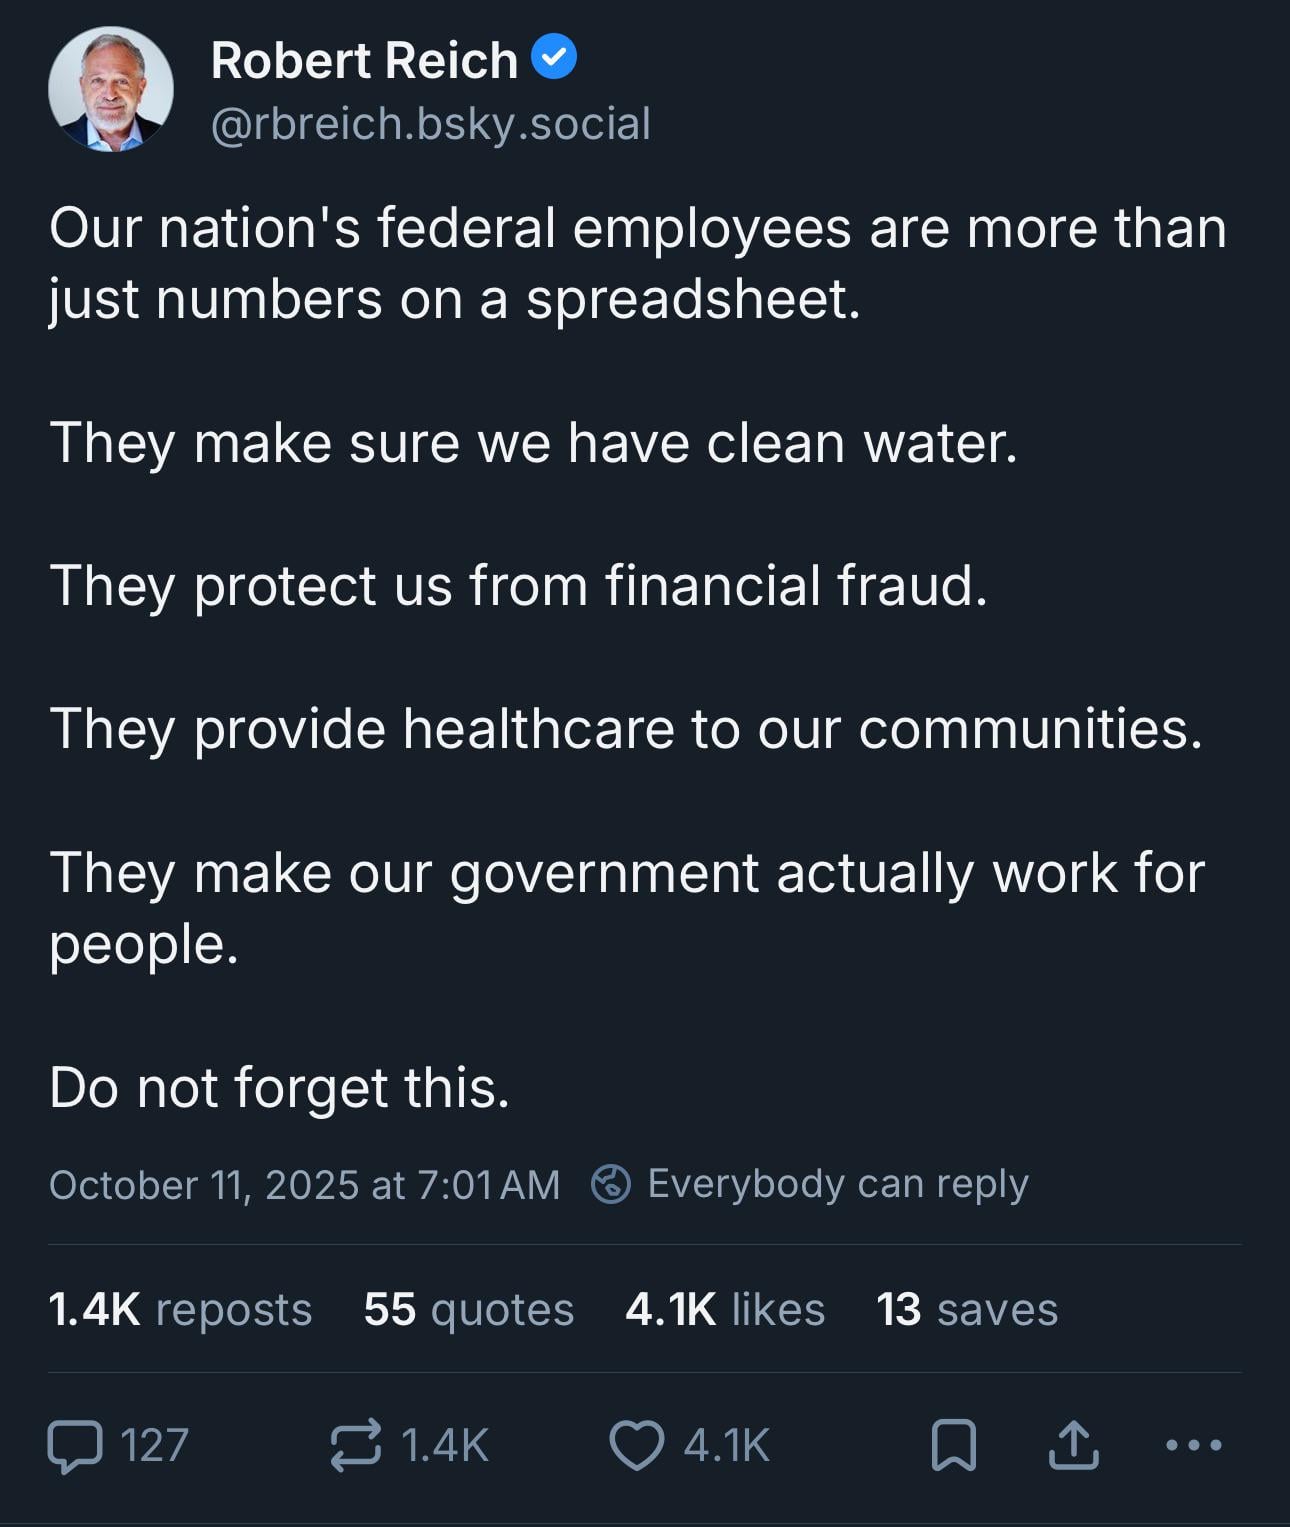View the 4.1K likes list
The width and height of the screenshot is (1290, 1527).
[725, 1309]
